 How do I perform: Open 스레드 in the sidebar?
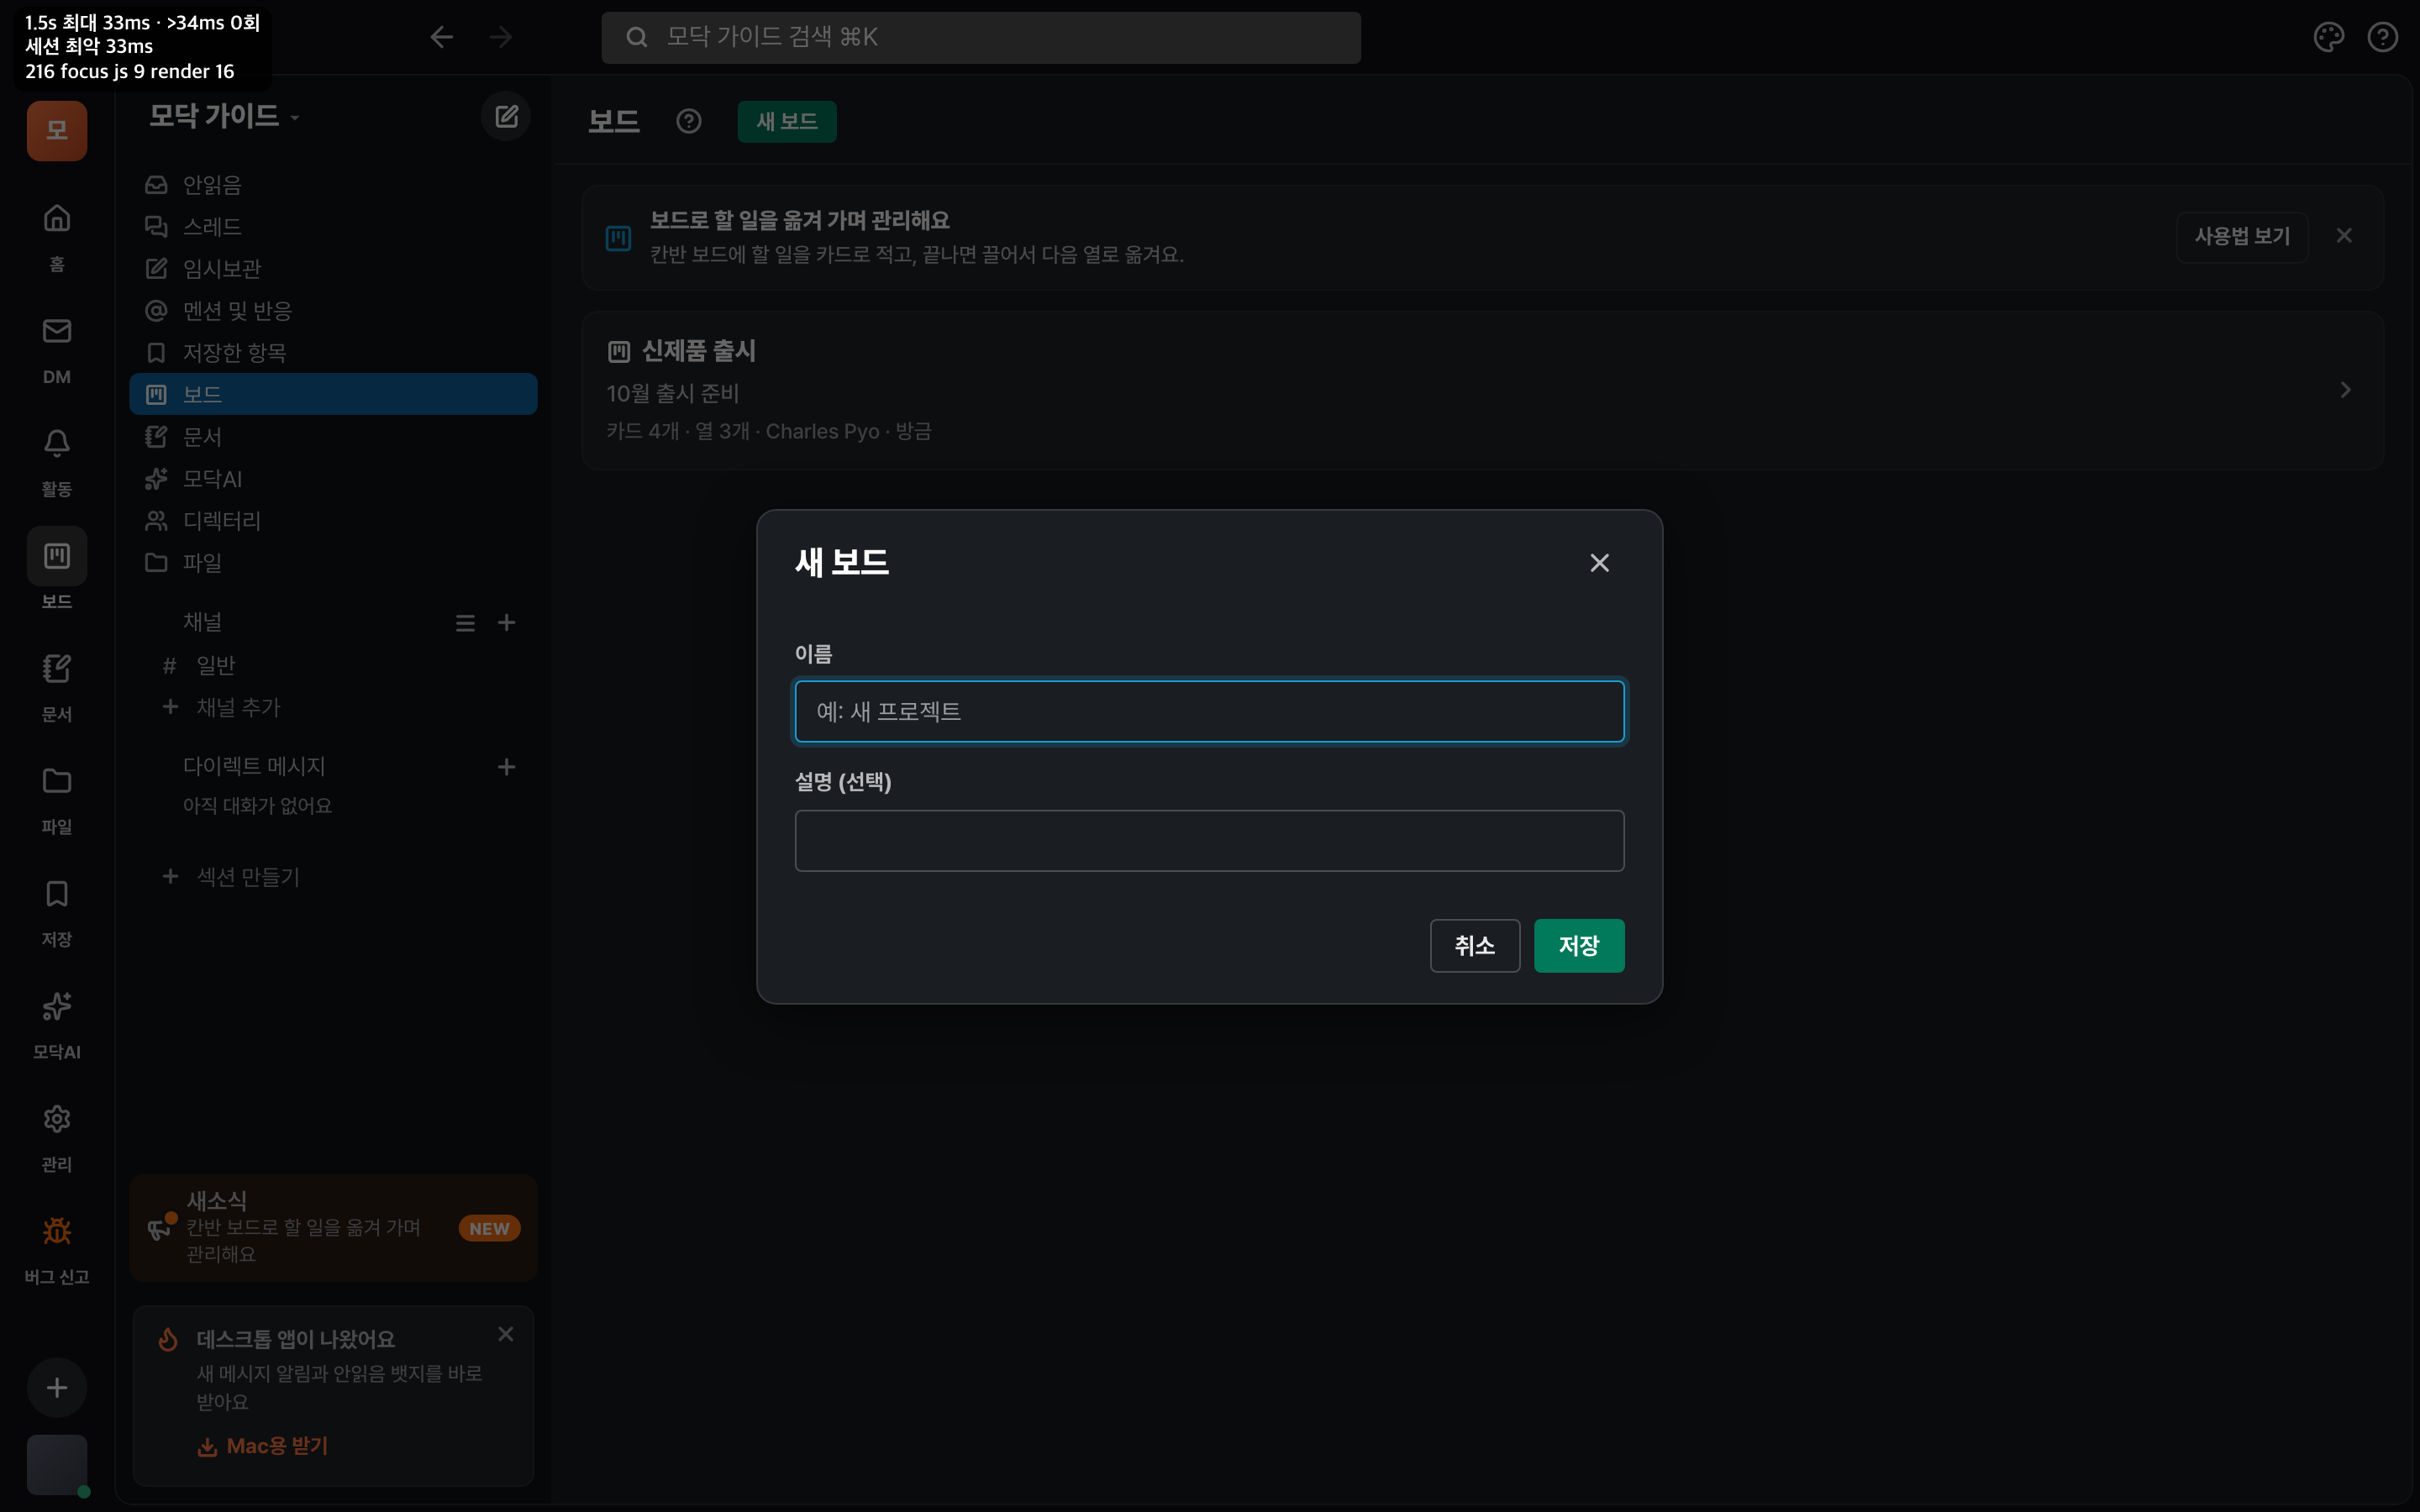pyautogui.click(x=333, y=227)
